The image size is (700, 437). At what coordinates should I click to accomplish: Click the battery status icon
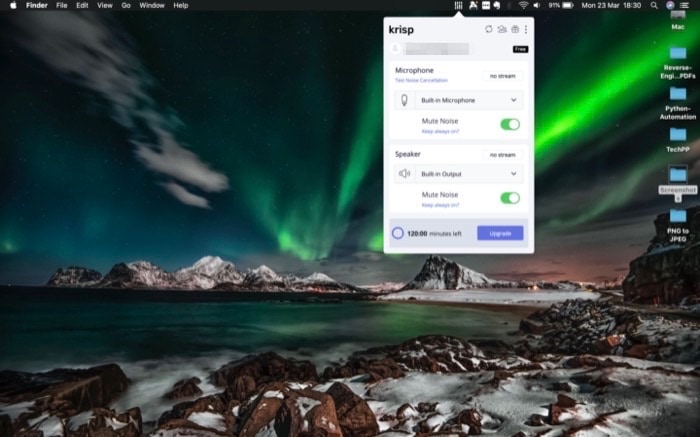tap(568, 5)
